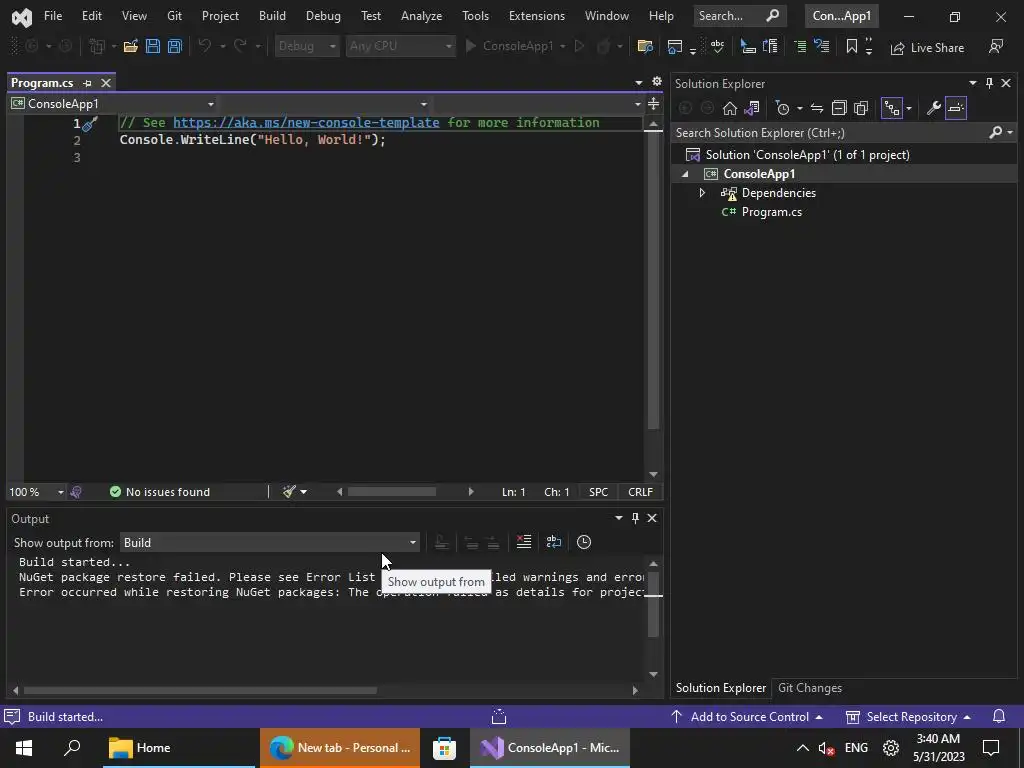The height and width of the screenshot is (768, 1024).
Task: Open the Any CPU platform dropdown
Action: click(400, 46)
